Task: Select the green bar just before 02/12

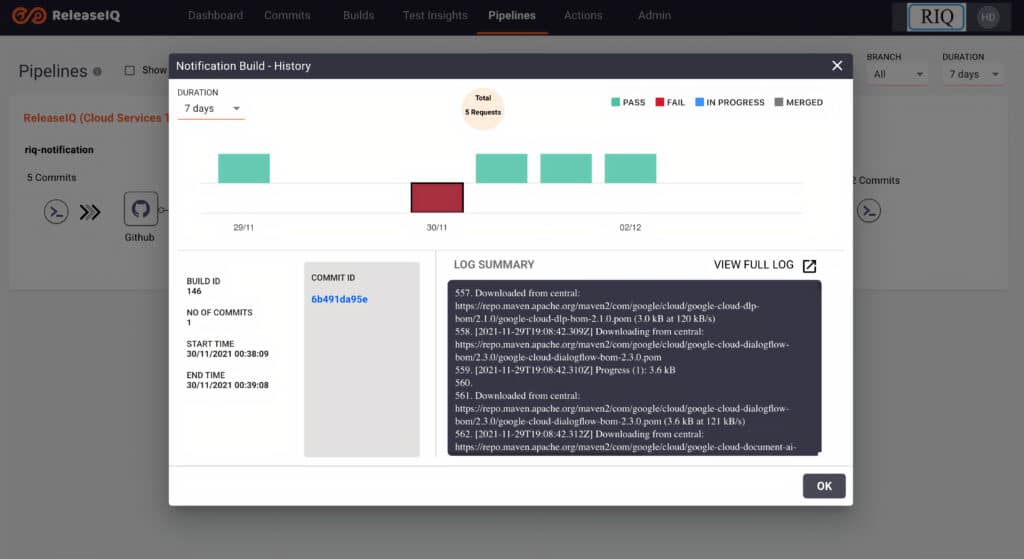Action: click(x=566, y=168)
